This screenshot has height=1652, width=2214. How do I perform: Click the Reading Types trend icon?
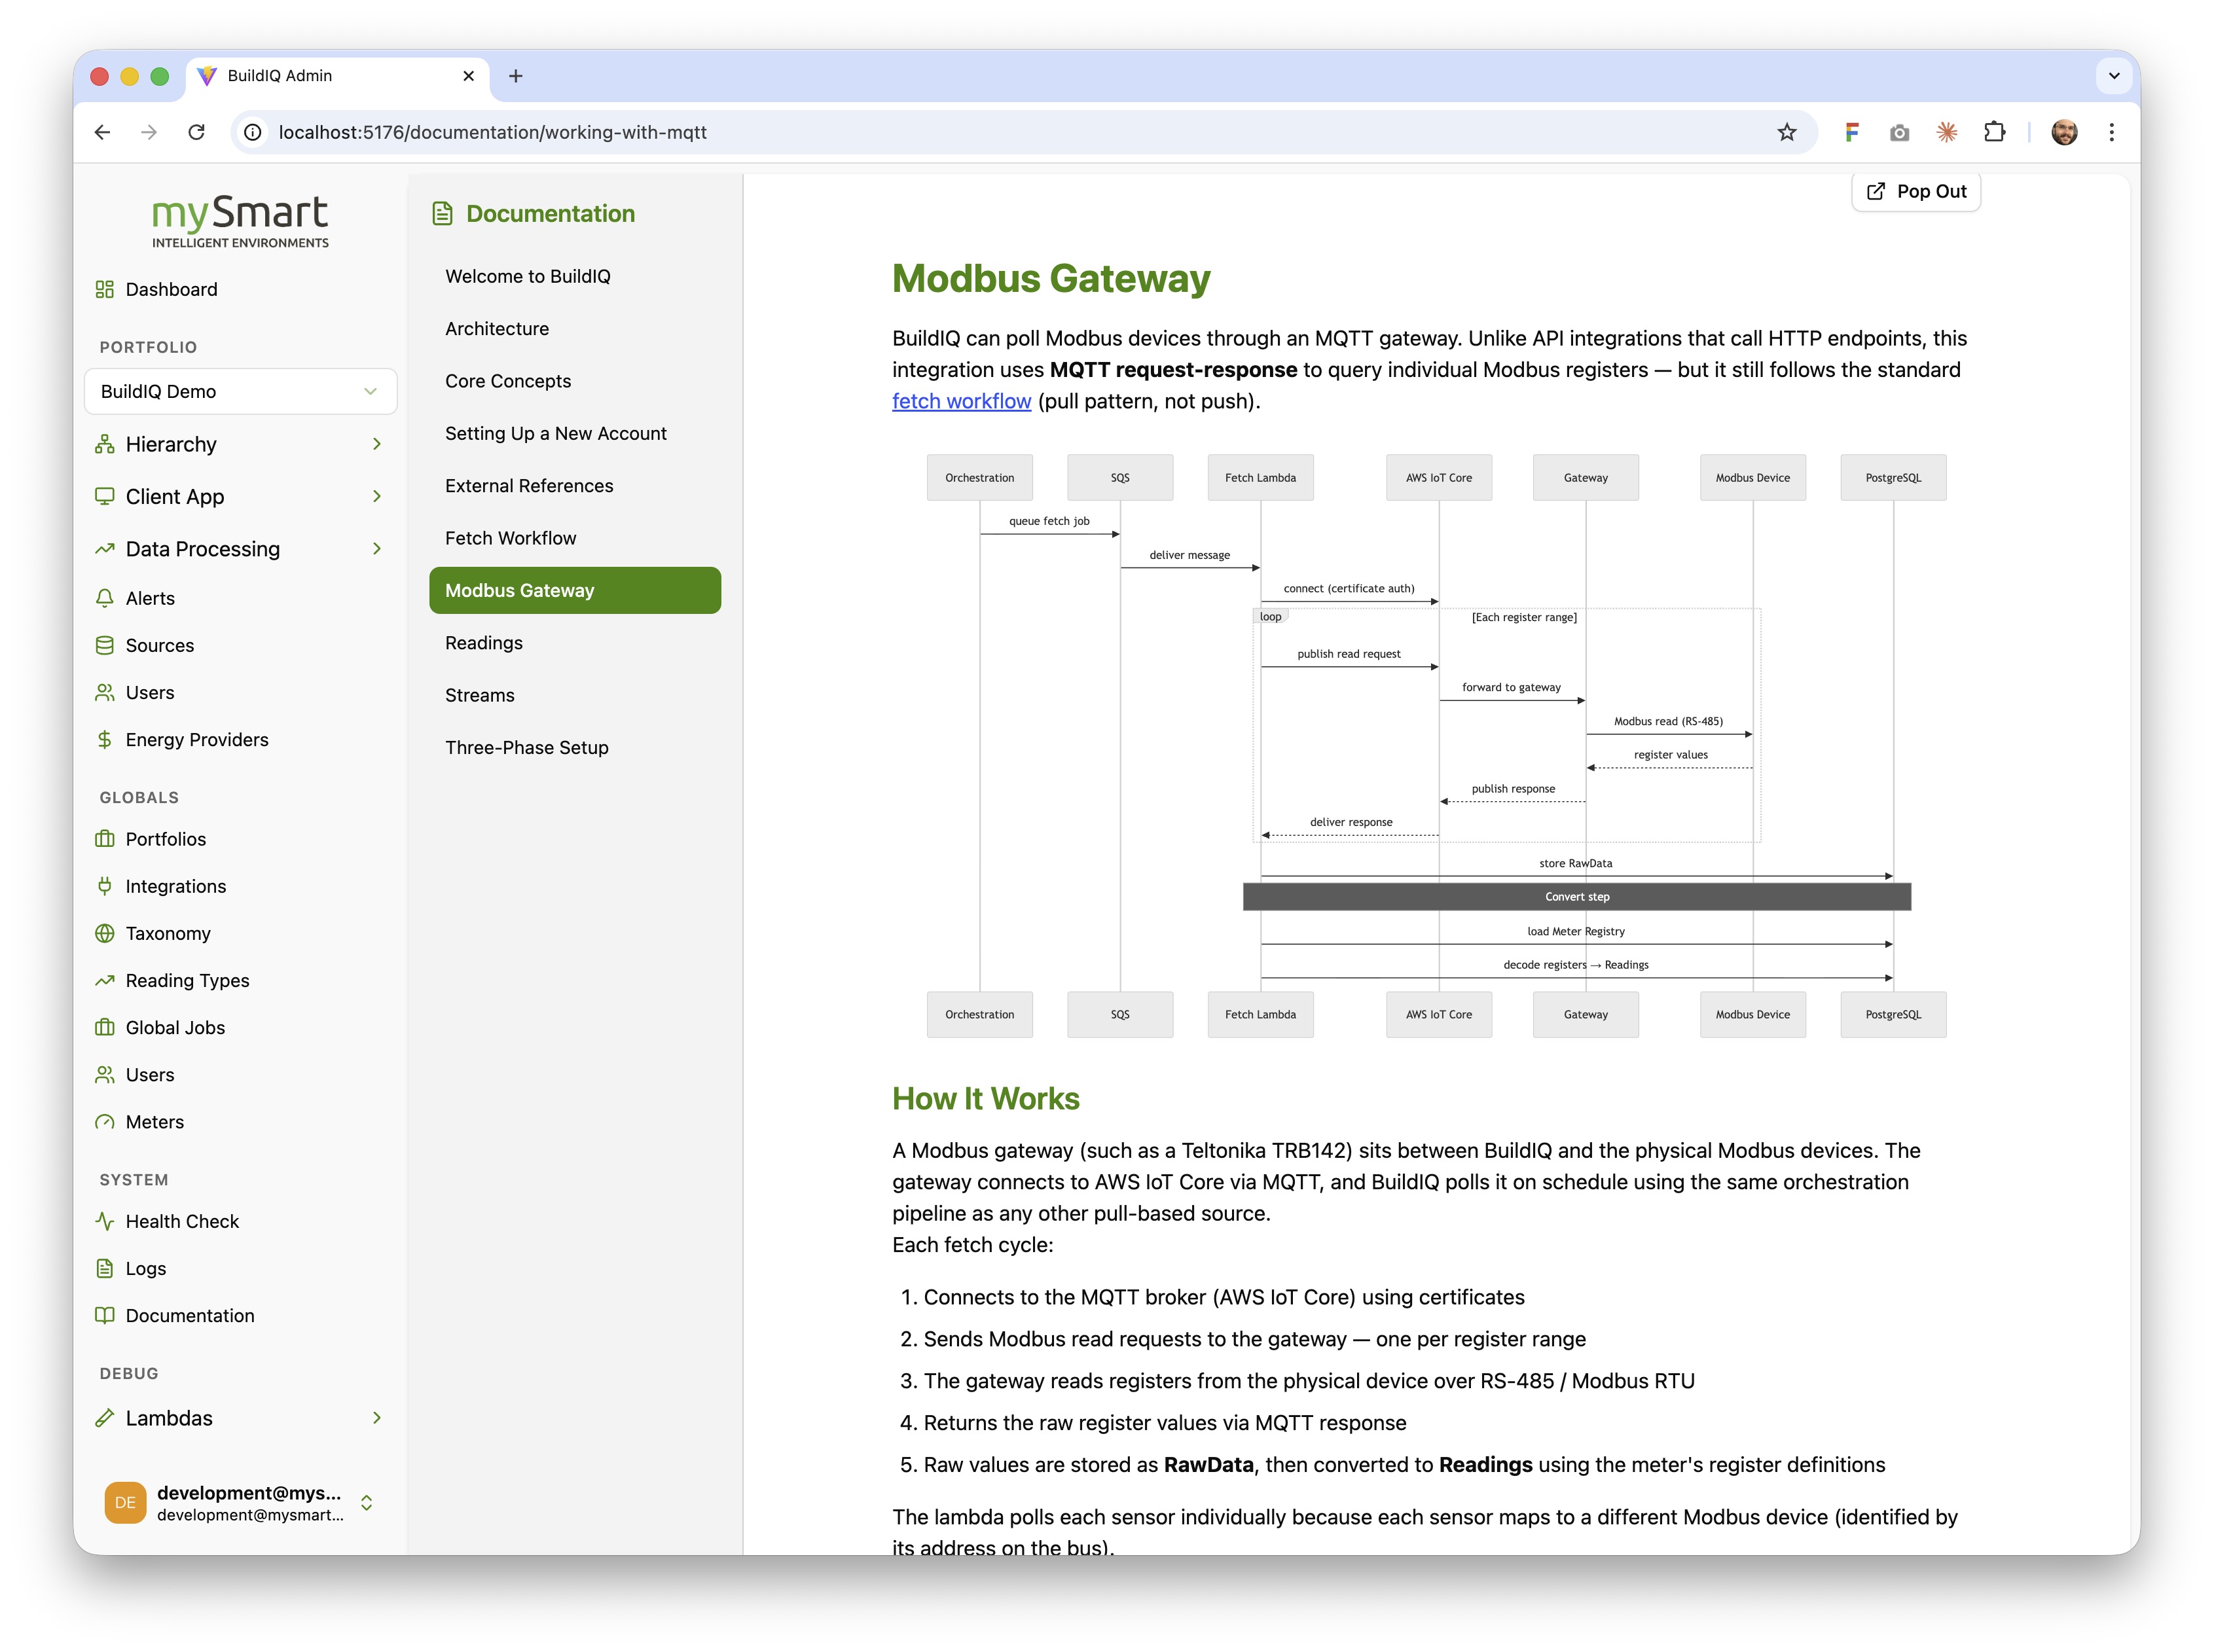[x=104, y=981]
